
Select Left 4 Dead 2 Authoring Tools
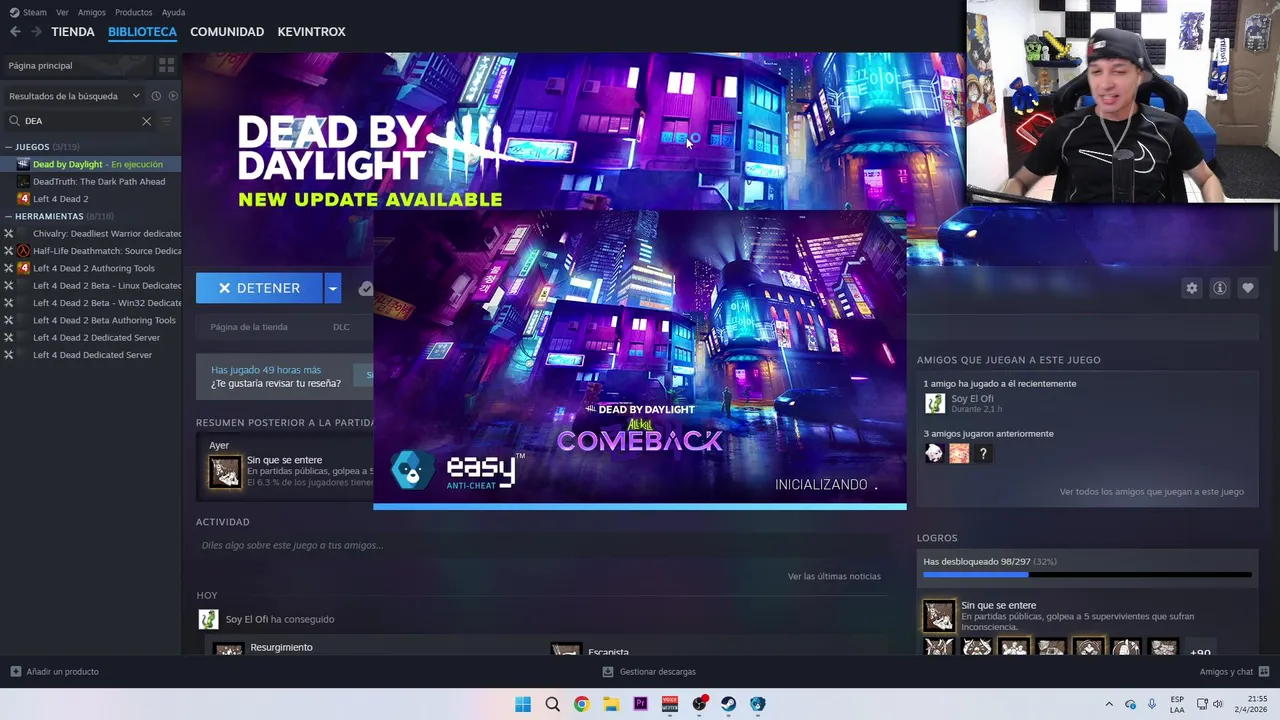pyautogui.click(x=90, y=268)
